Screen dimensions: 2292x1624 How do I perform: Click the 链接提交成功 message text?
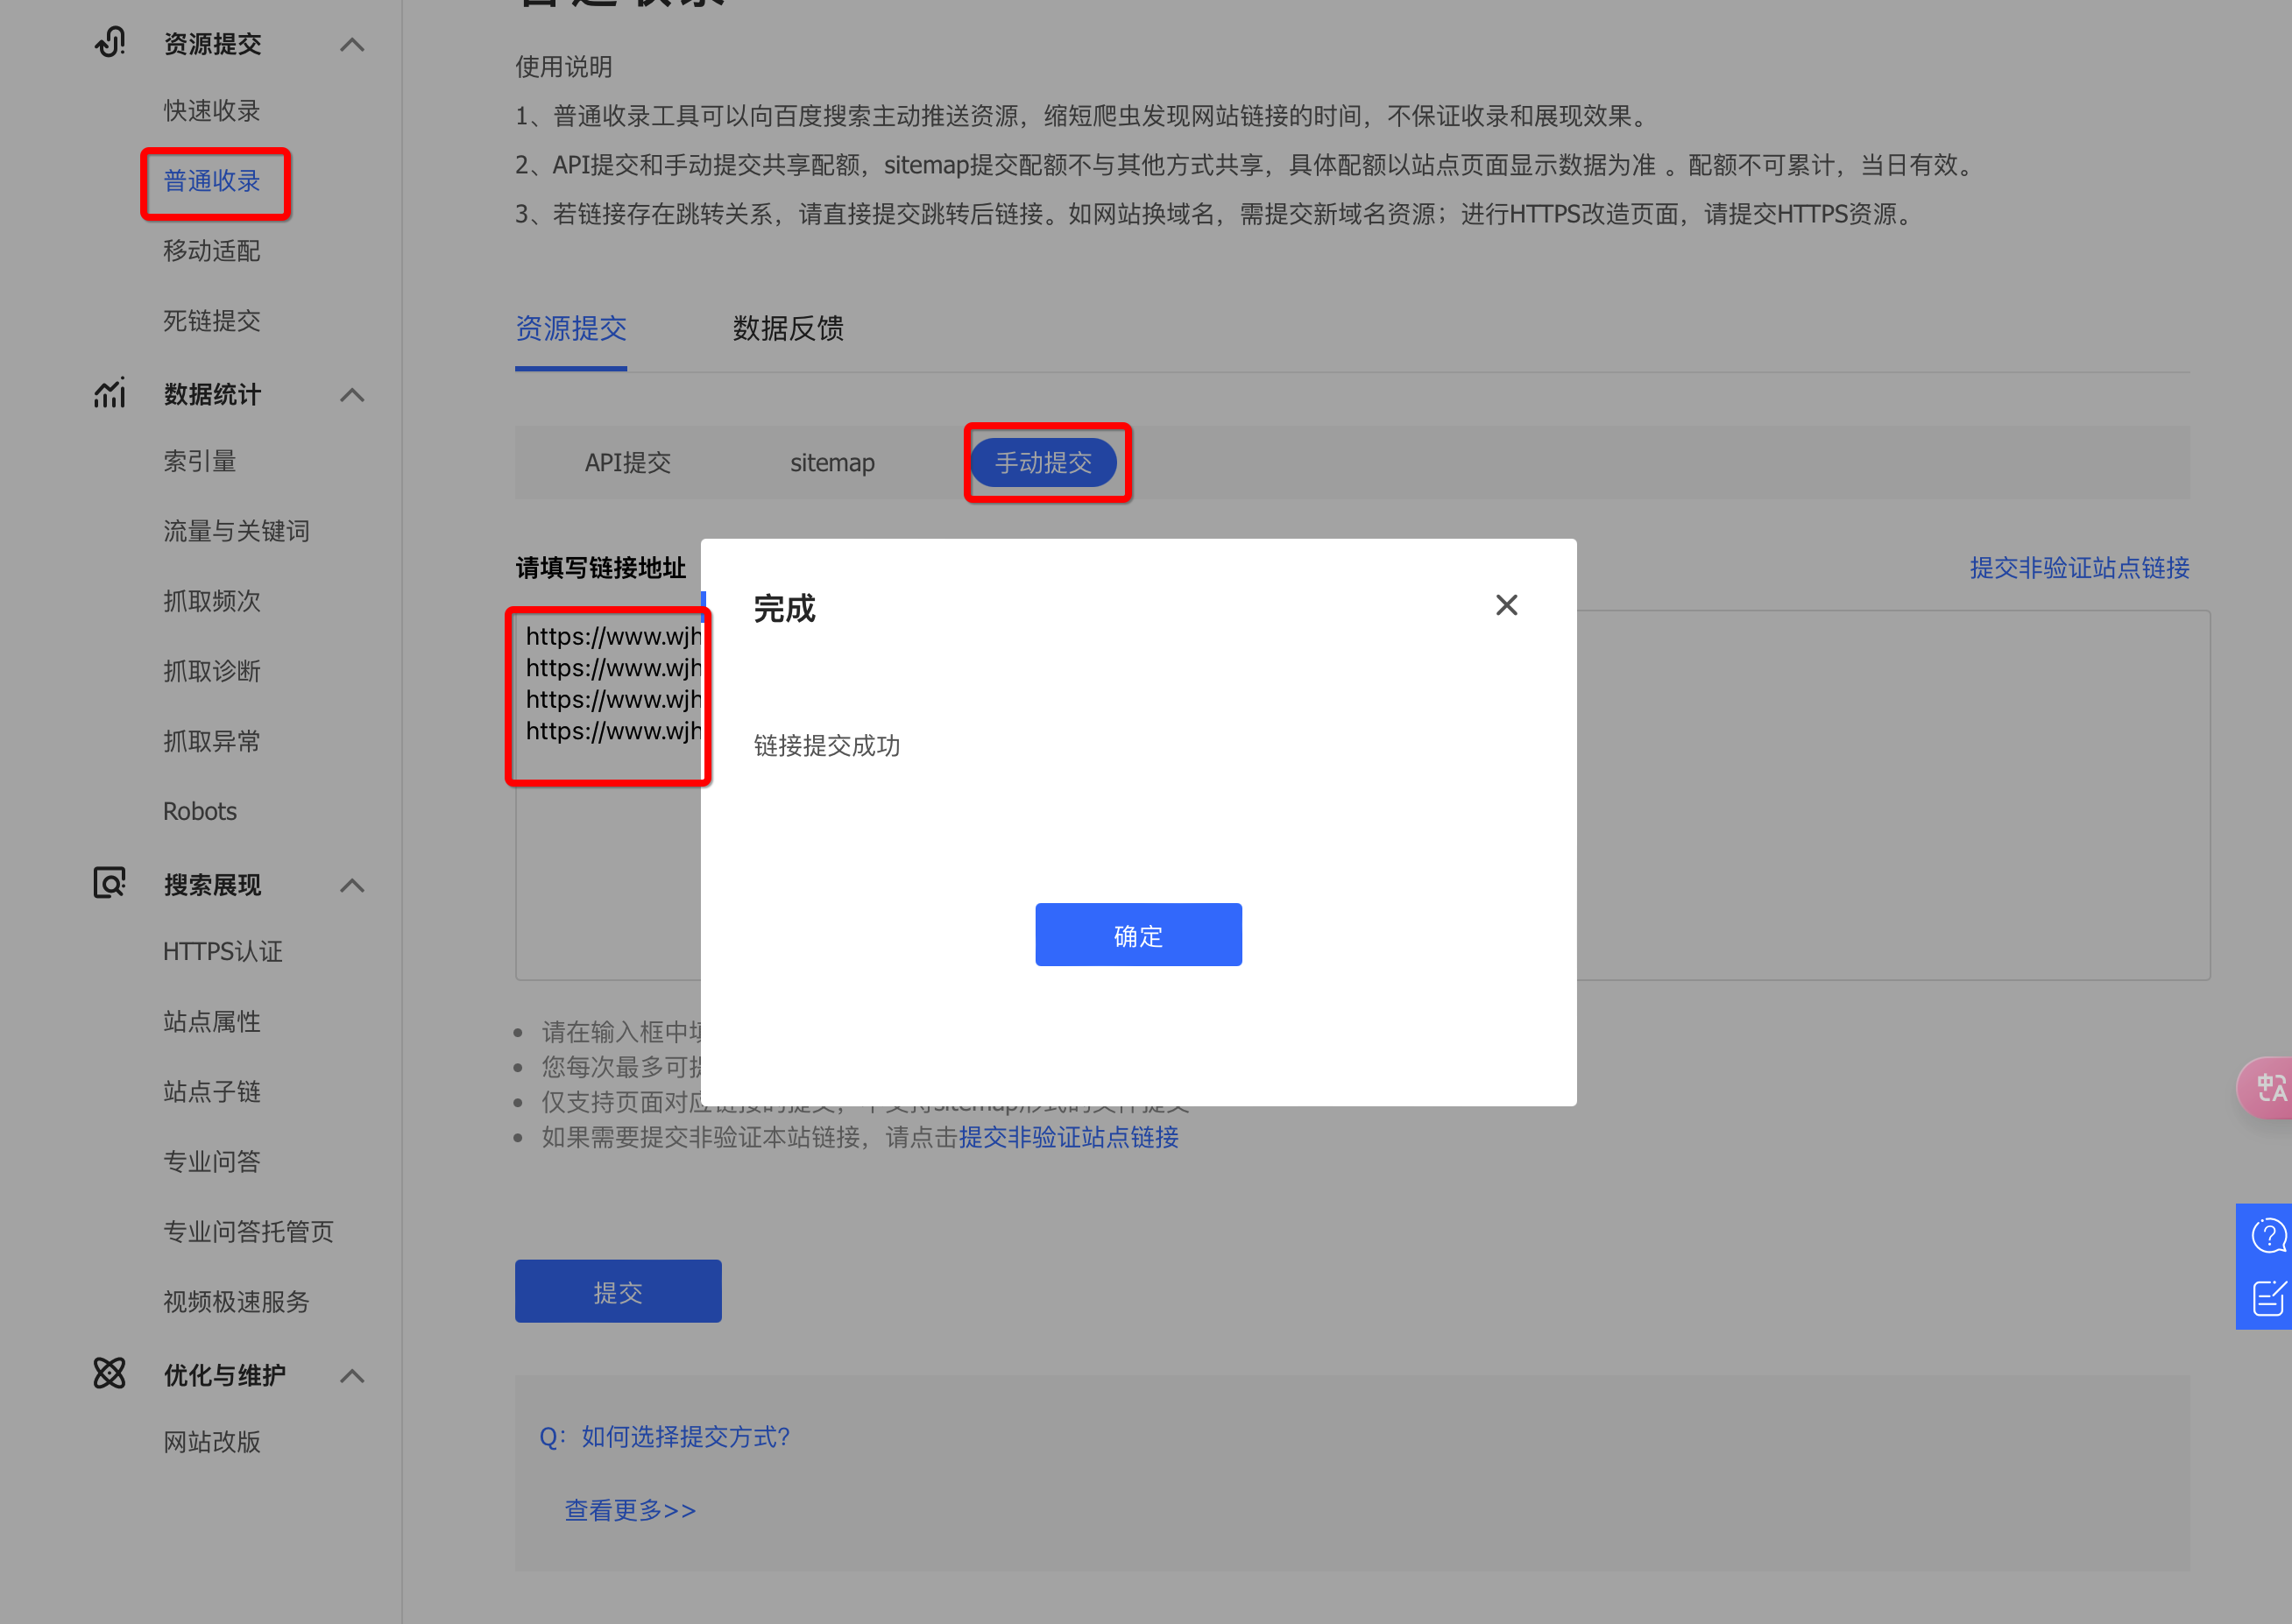tap(827, 746)
